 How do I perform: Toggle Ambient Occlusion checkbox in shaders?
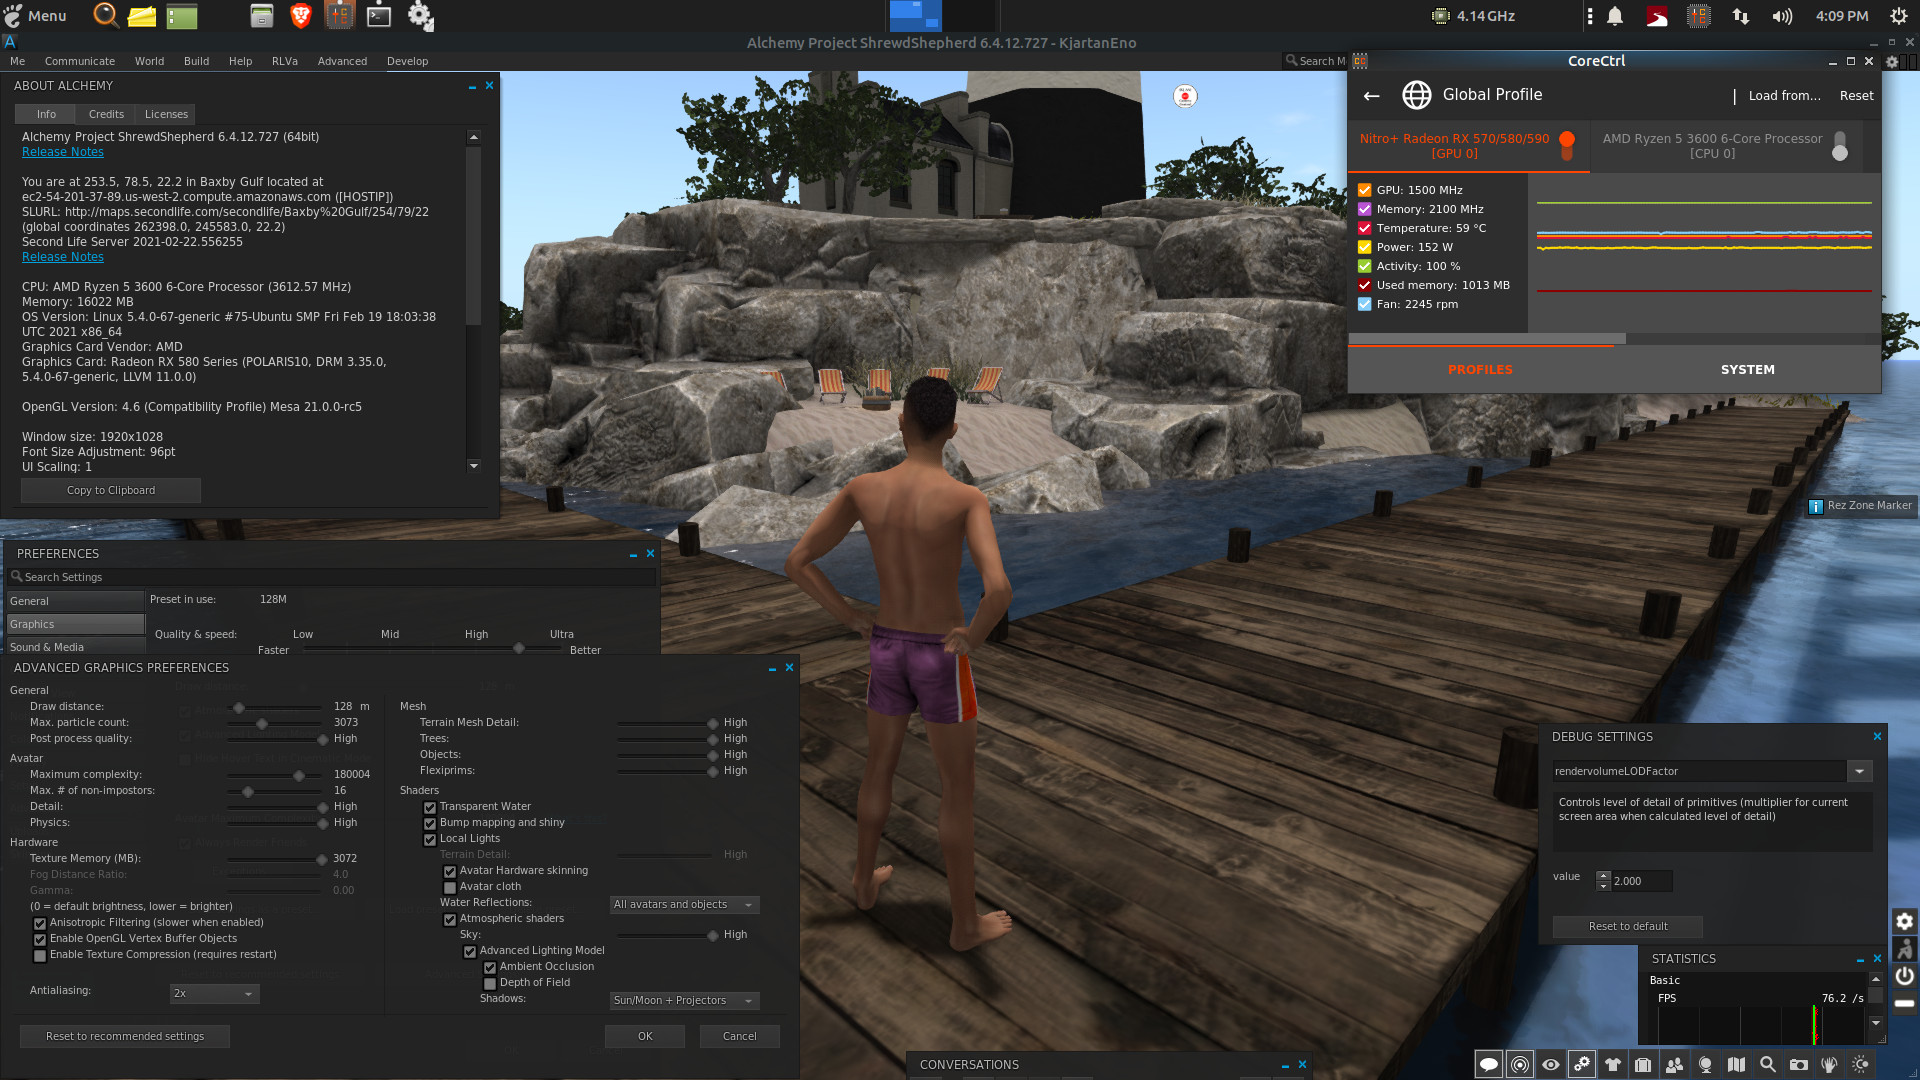pyautogui.click(x=489, y=967)
